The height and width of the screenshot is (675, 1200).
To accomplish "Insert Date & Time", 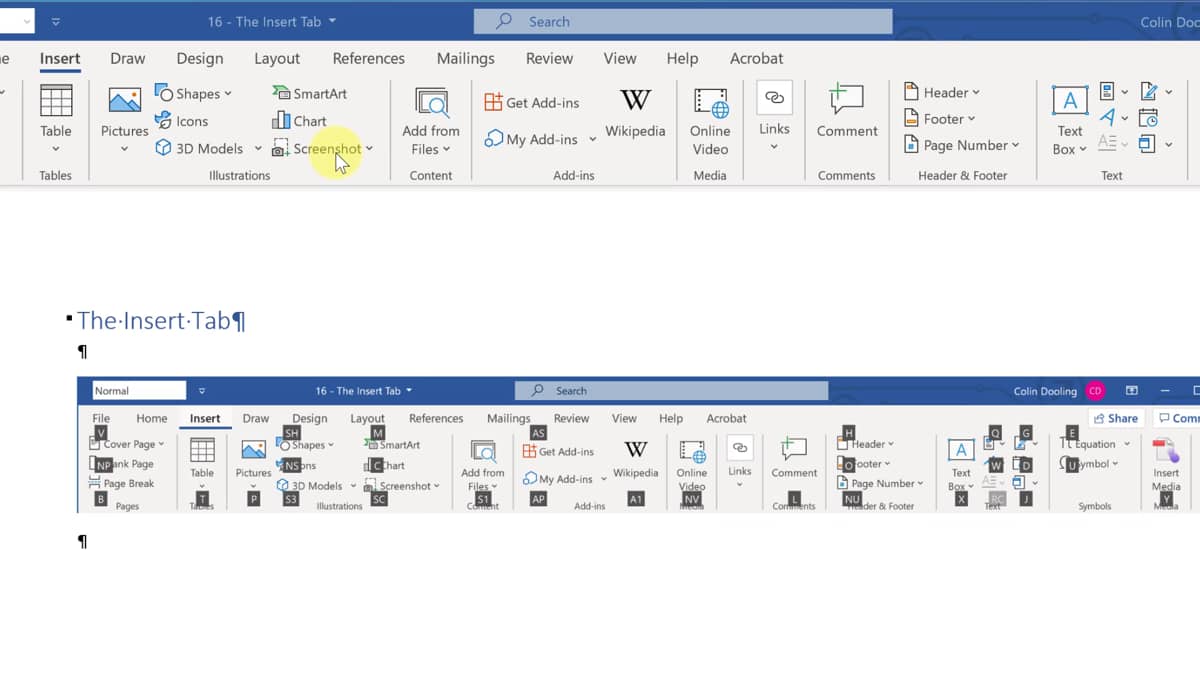I will (1149, 118).
